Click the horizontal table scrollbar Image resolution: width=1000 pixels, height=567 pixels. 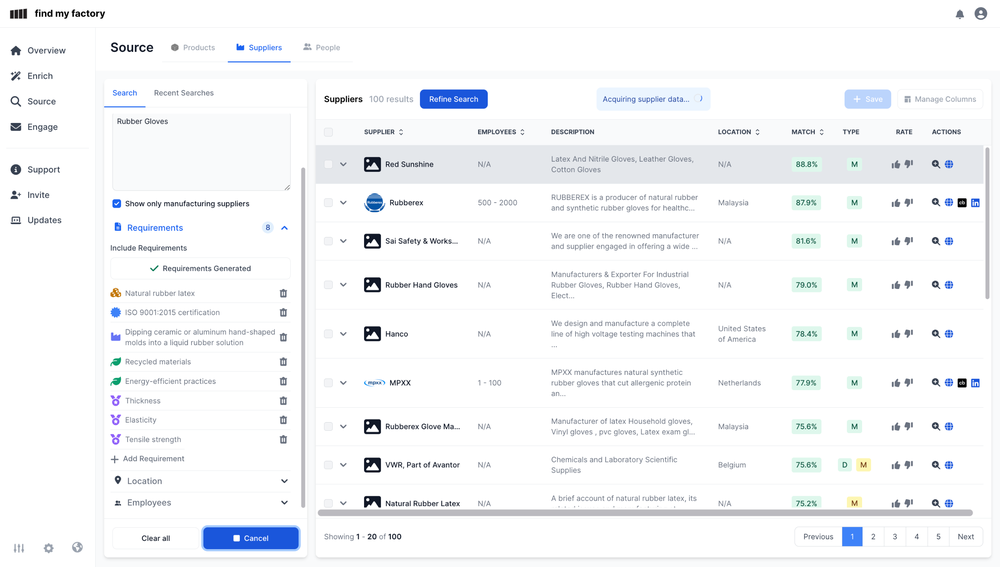(x=645, y=513)
